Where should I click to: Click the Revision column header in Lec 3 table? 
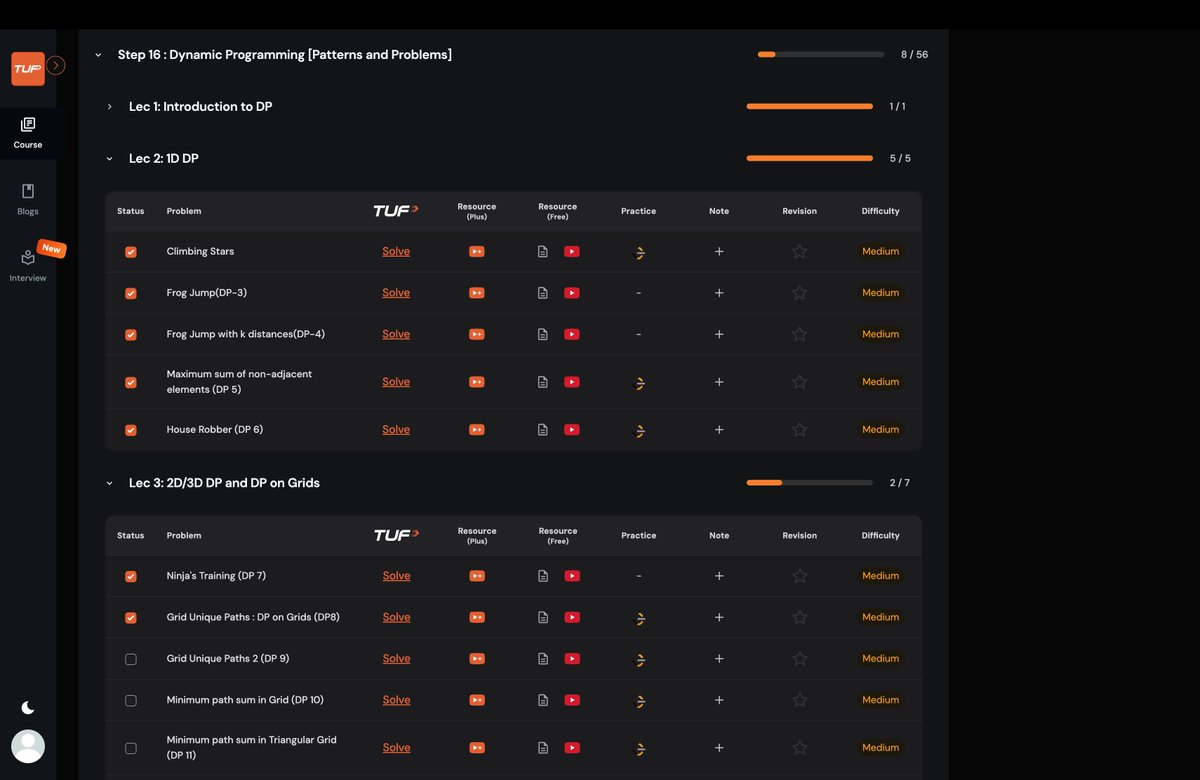[x=800, y=536]
